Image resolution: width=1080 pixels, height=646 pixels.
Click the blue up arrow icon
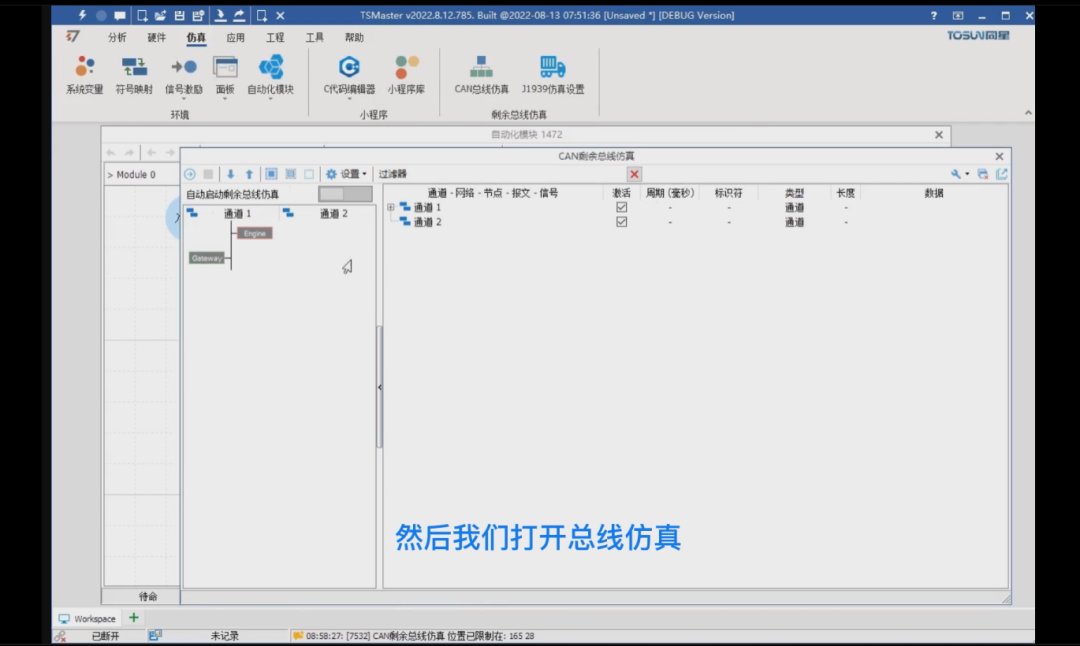pyautogui.click(x=249, y=174)
